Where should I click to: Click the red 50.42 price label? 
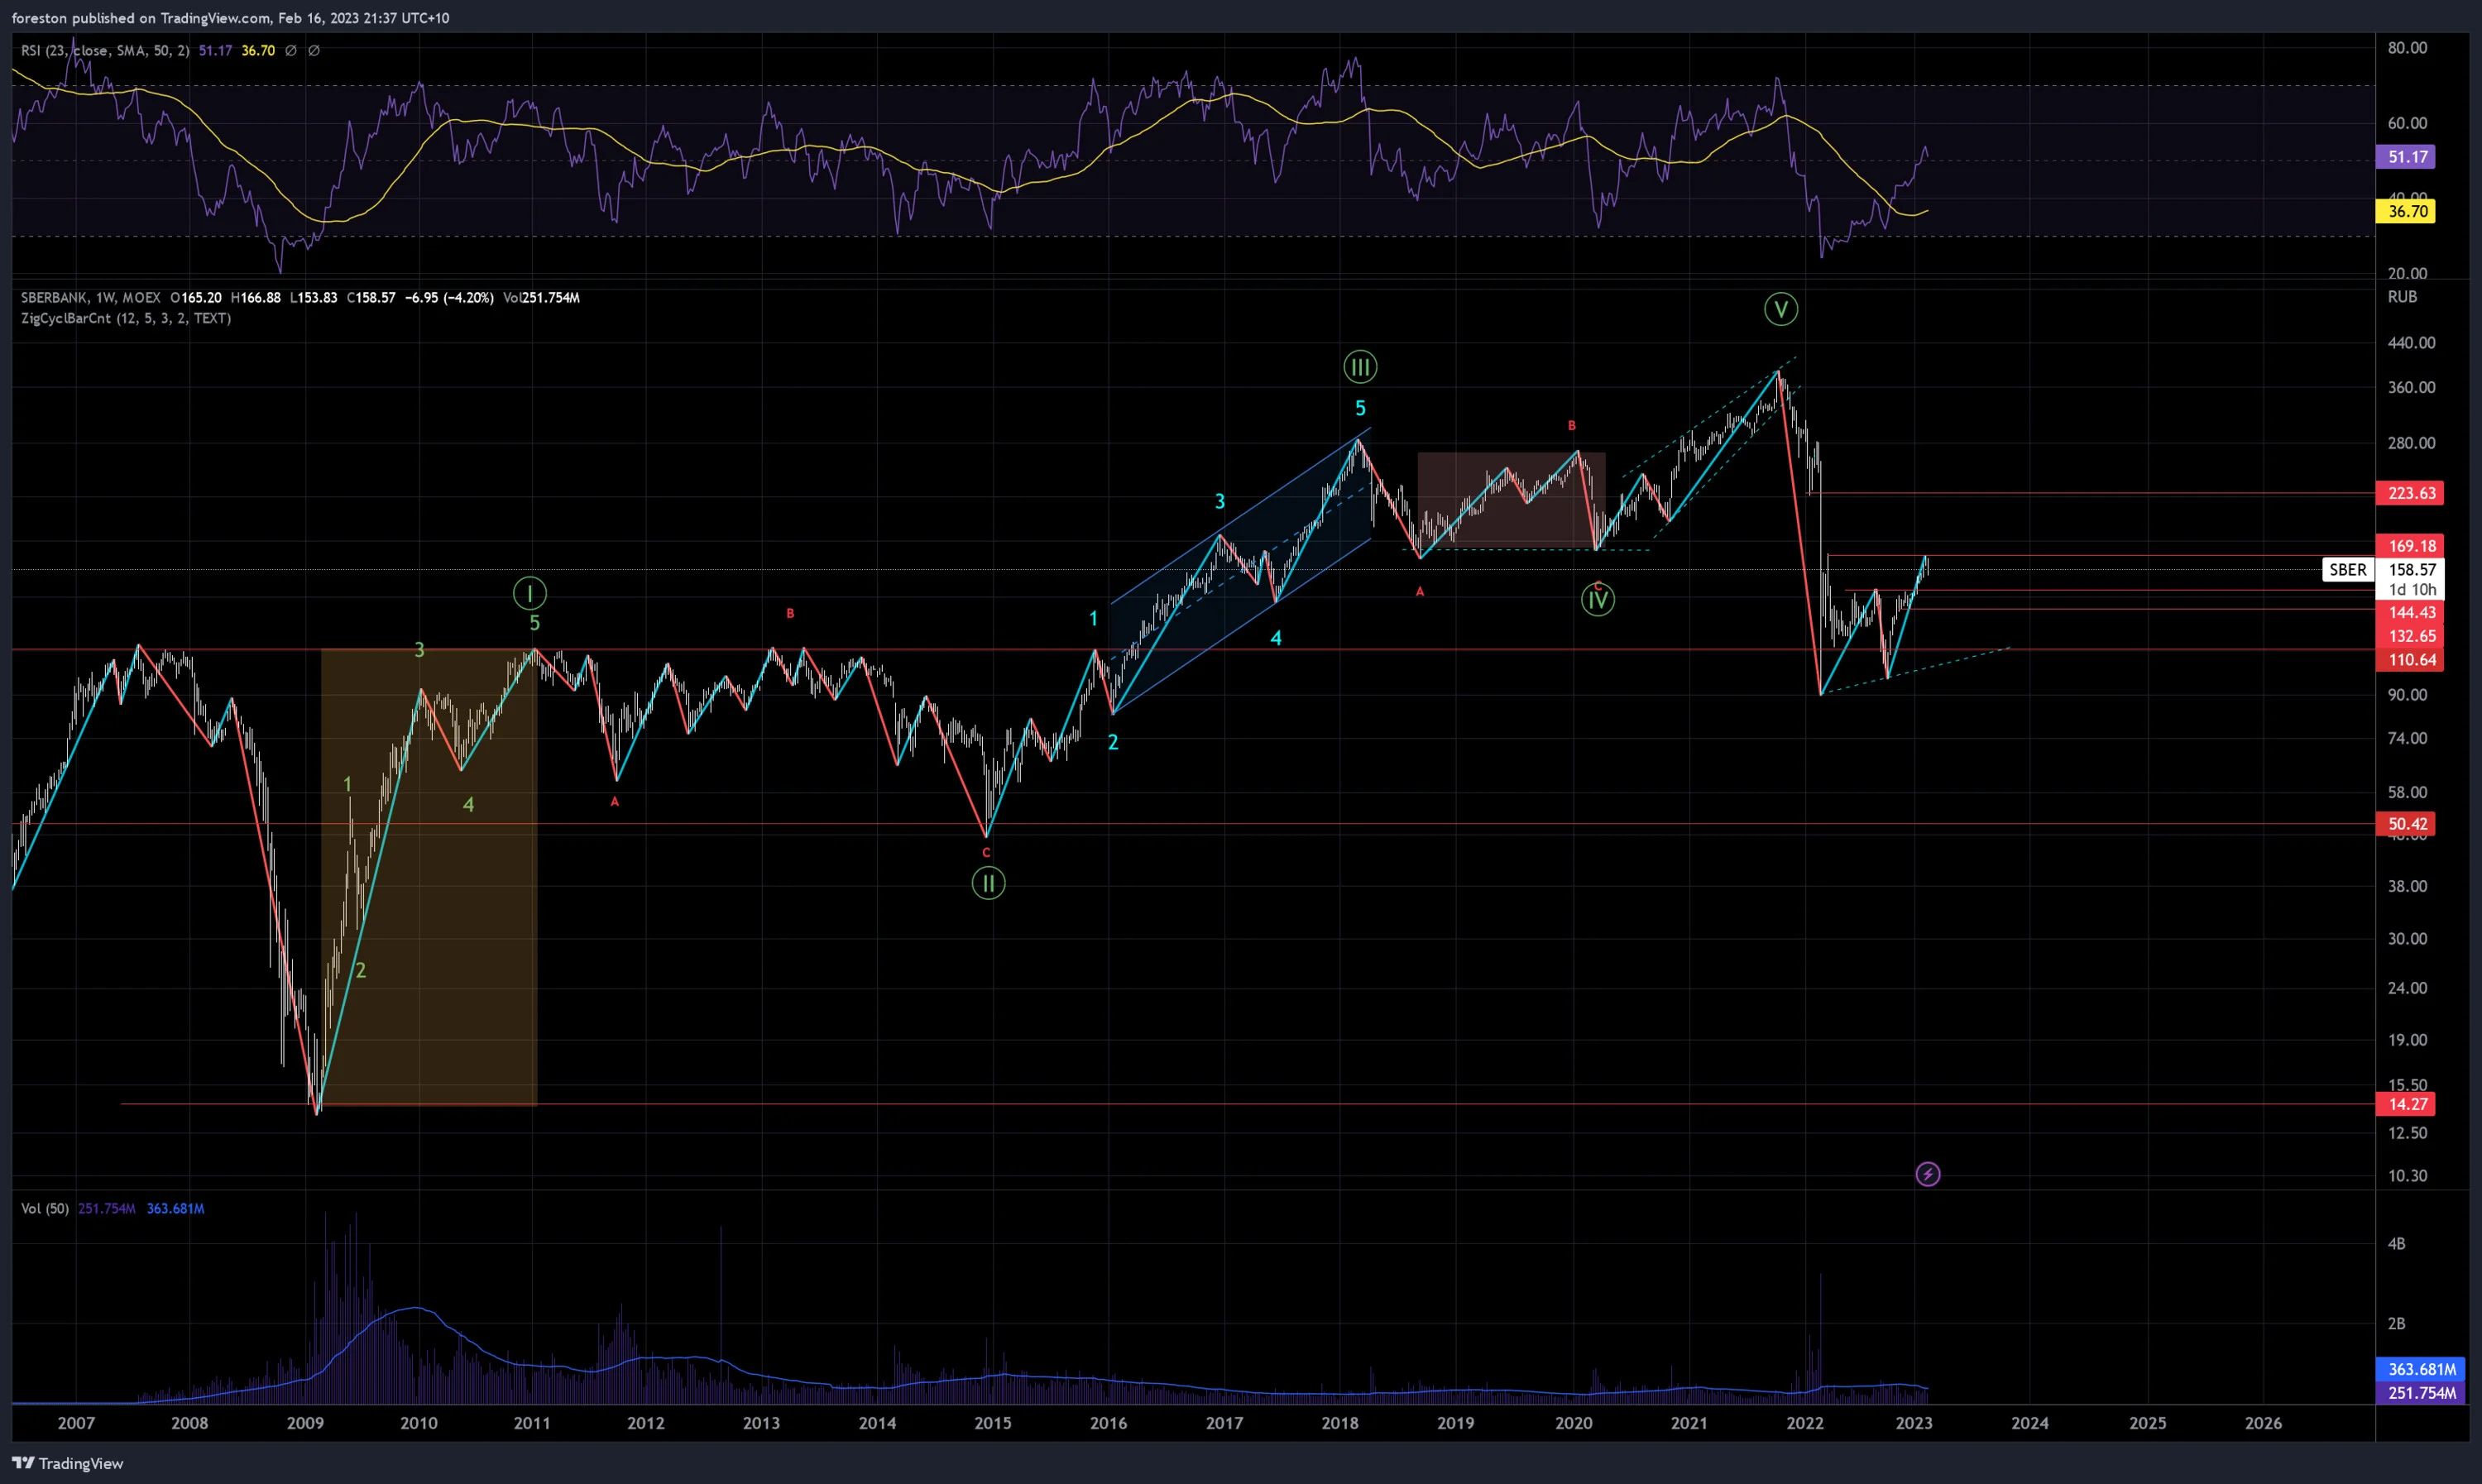2407,824
